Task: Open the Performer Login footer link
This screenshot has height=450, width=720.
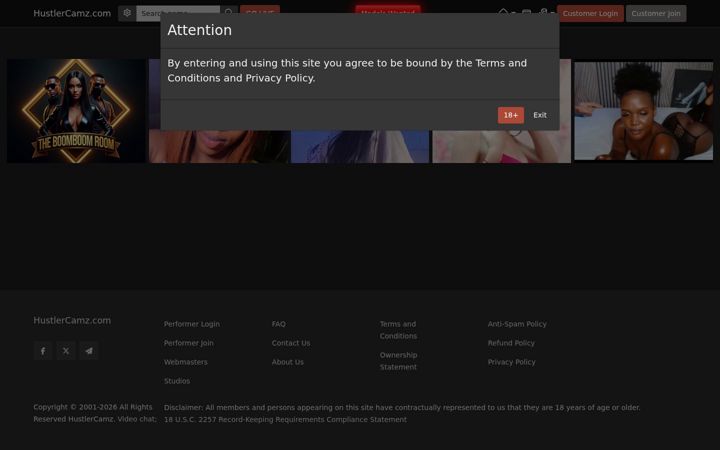Action: 191,324
